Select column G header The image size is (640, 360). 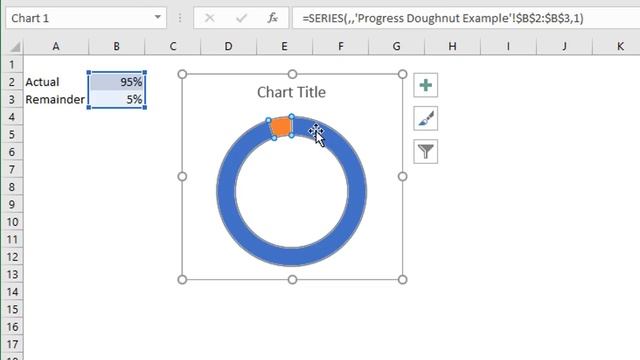pos(396,47)
